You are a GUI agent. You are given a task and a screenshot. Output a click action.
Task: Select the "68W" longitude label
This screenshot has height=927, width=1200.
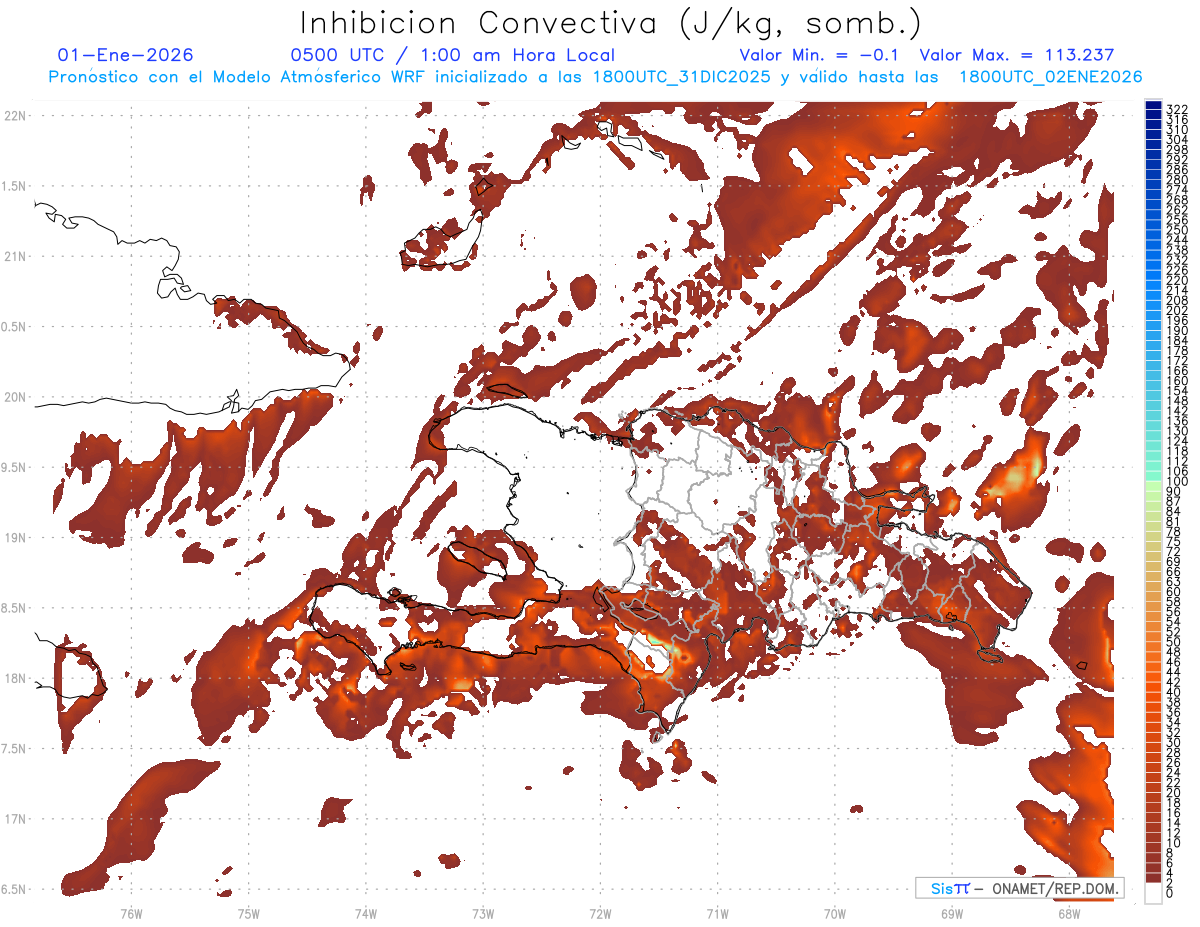[1069, 913]
